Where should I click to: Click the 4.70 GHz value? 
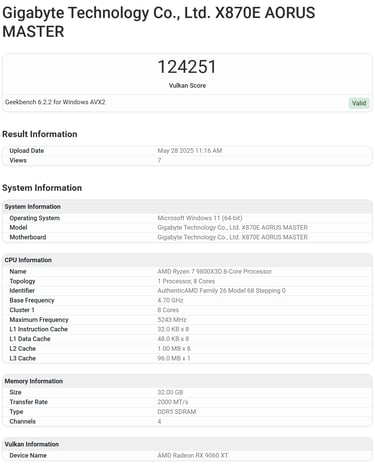170,300
